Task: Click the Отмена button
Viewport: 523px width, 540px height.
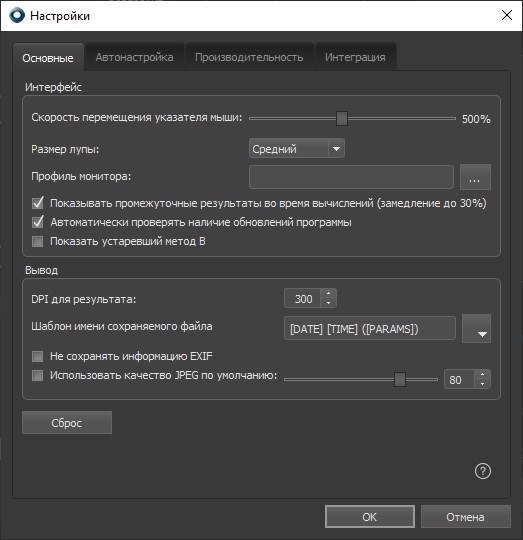Action: pyautogui.click(x=466, y=517)
